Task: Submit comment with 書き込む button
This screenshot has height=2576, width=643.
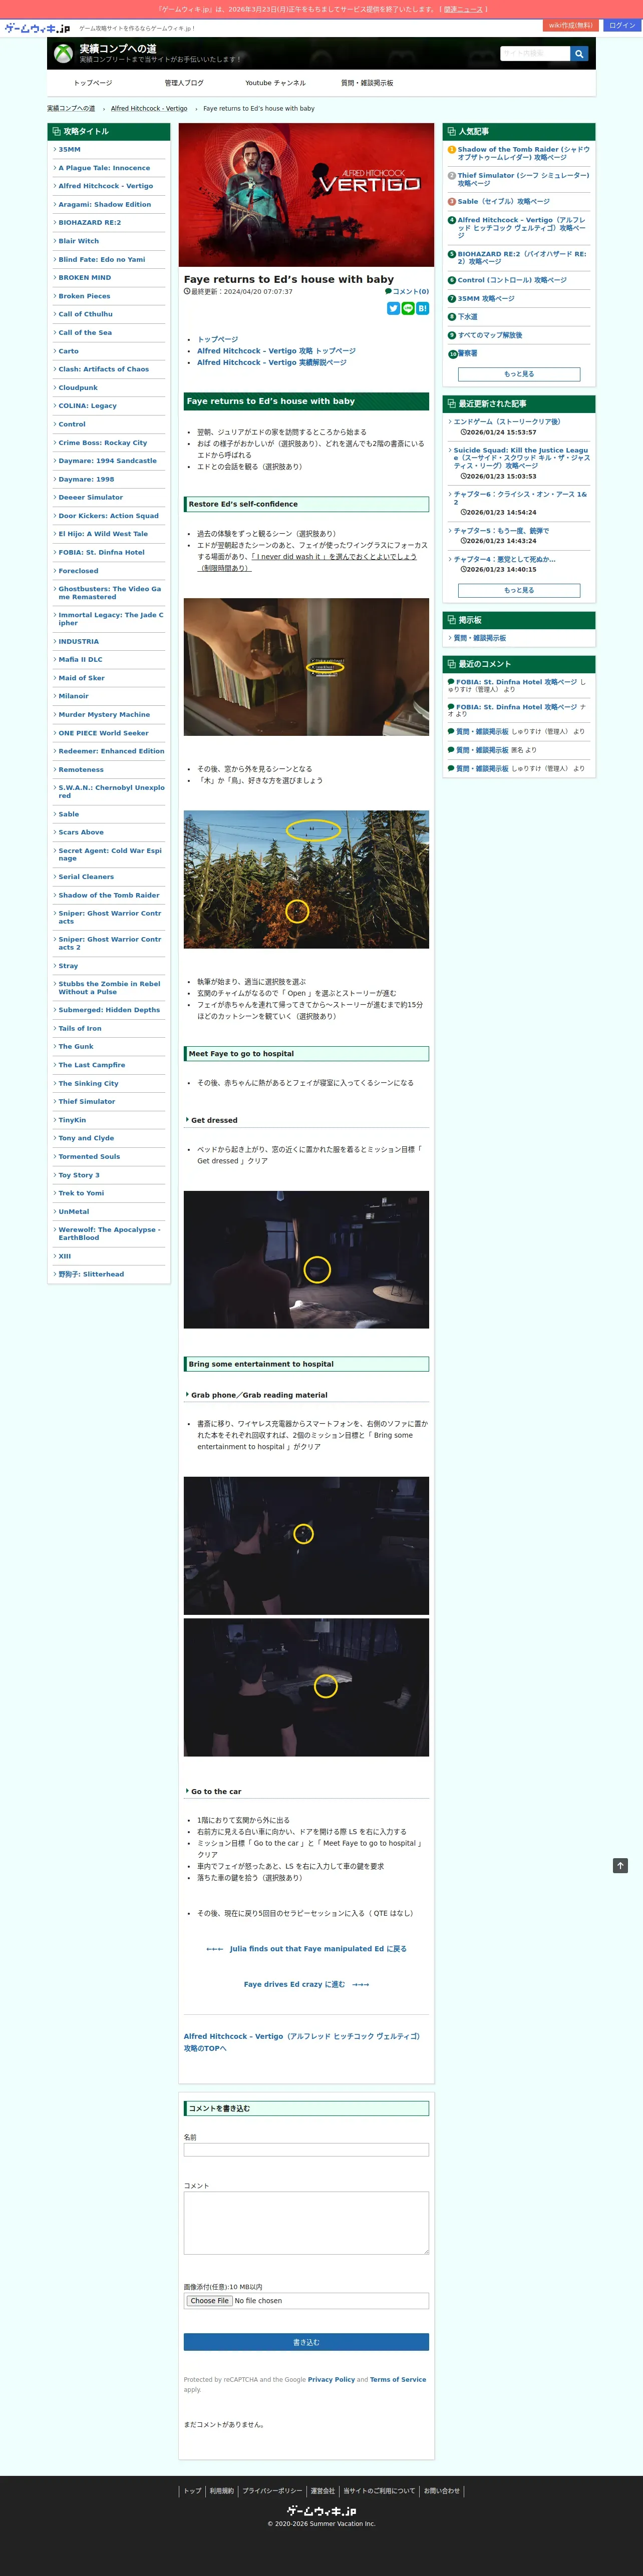Action: 306,2342
